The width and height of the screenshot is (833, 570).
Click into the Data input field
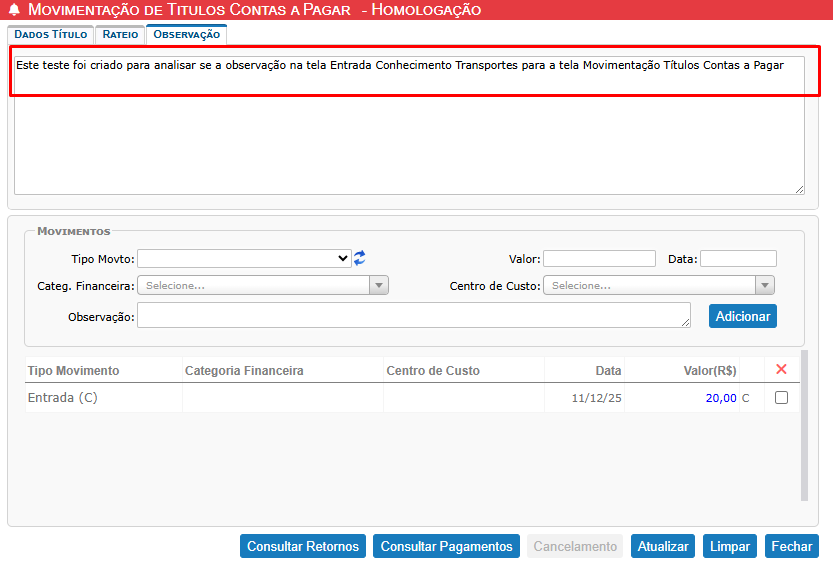(738, 259)
